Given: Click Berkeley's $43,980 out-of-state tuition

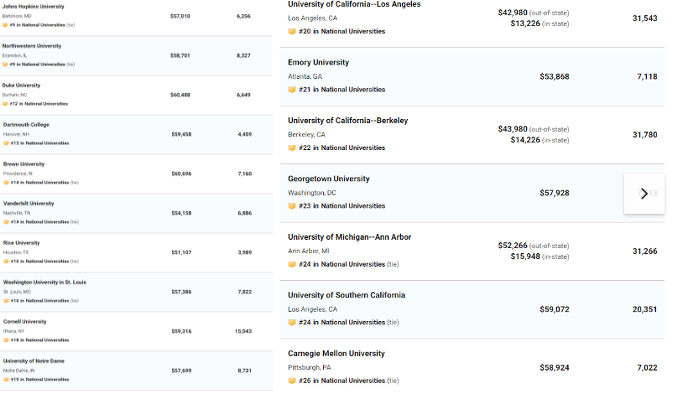Looking at the screenshot, I should (x=513, y=129).
